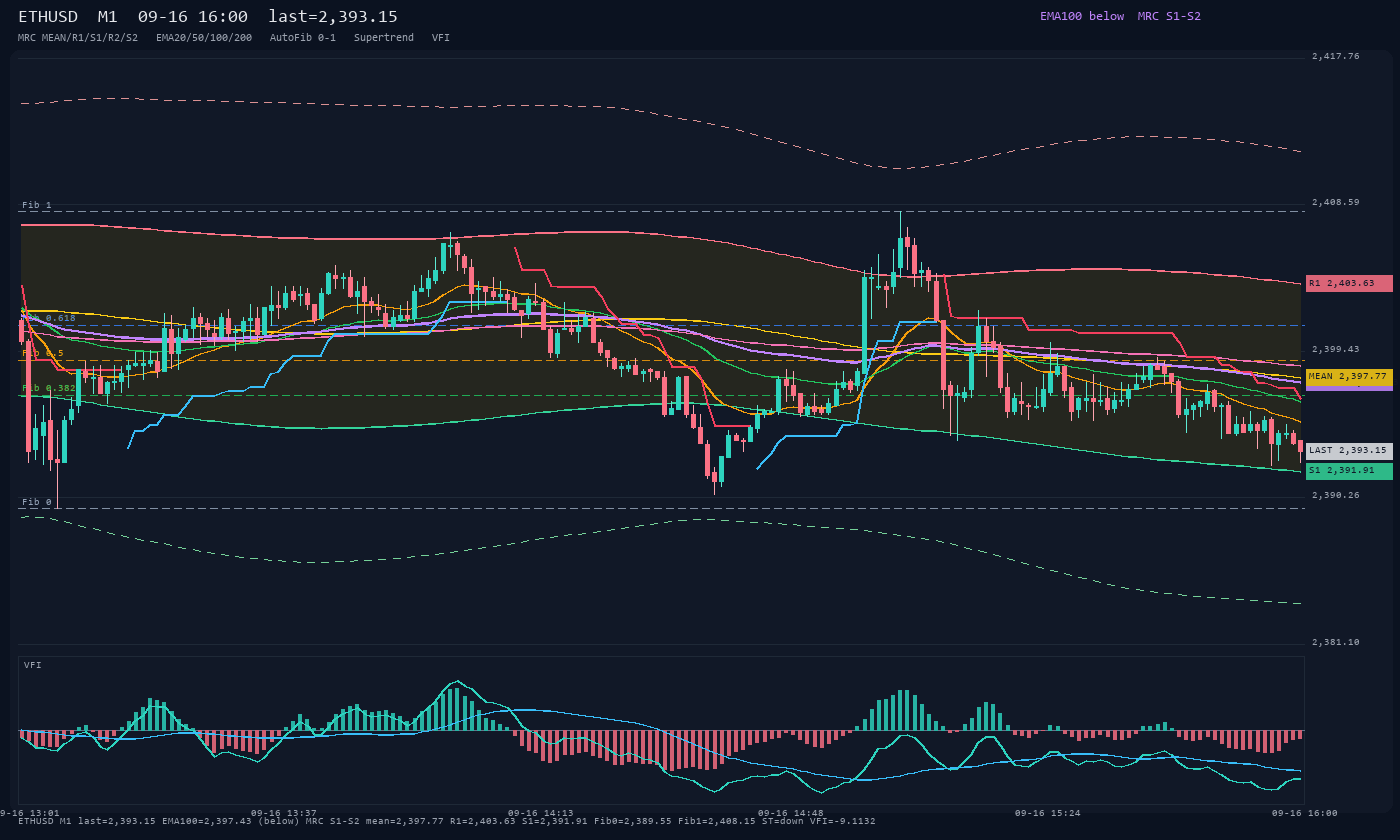The width and height of the screenshot is (1400, 840).
Task: Select the VFI entry in the top legend
Action: [x=441, y=38]
